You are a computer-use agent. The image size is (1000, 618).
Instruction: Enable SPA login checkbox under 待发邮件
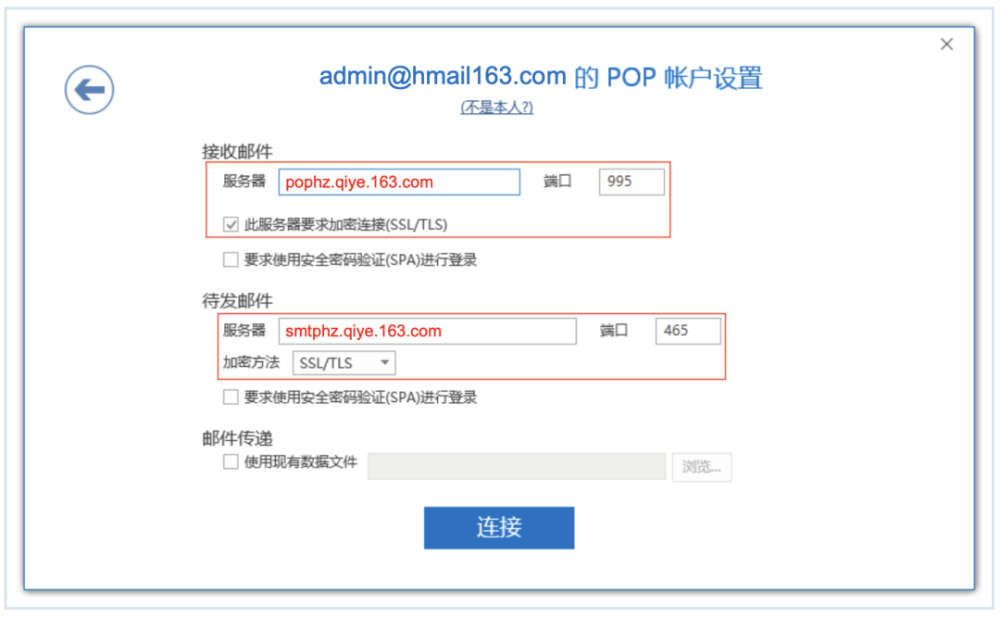pyautogui.click(x=231, y=397)
